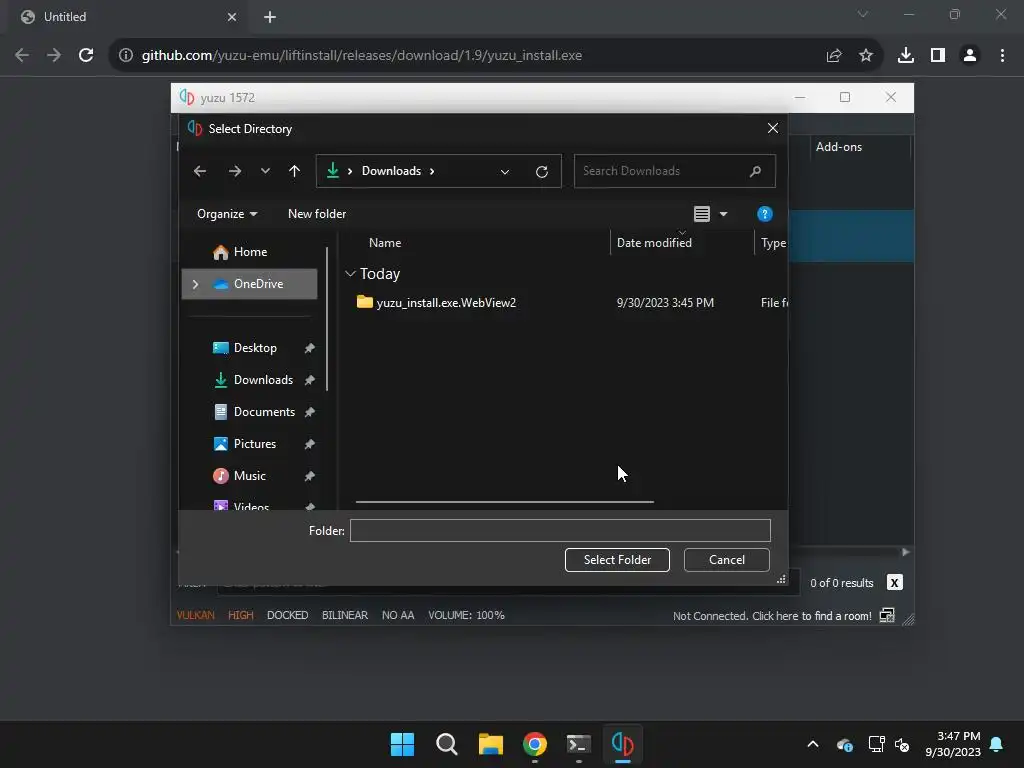The image size is (1024, 768).
Task: Expand the OneDrive tree node
Action: (195, 284)
